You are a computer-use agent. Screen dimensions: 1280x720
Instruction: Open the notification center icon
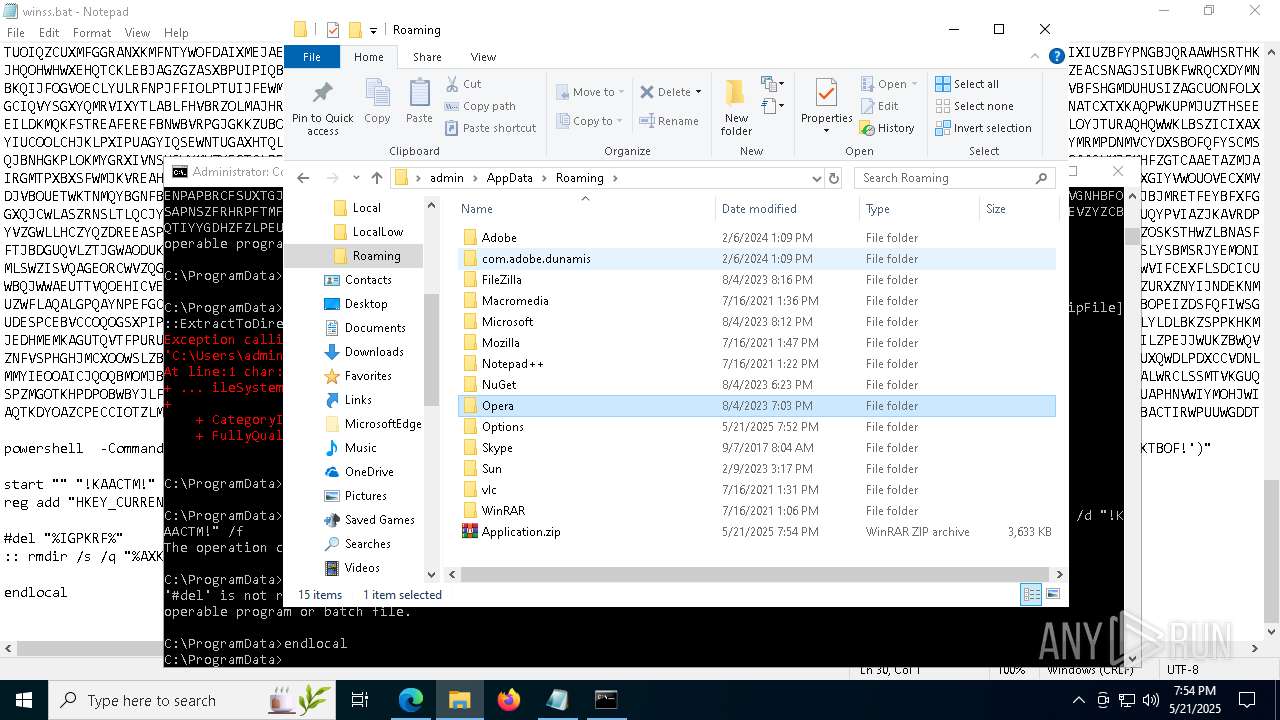[x=1247, y=700]
